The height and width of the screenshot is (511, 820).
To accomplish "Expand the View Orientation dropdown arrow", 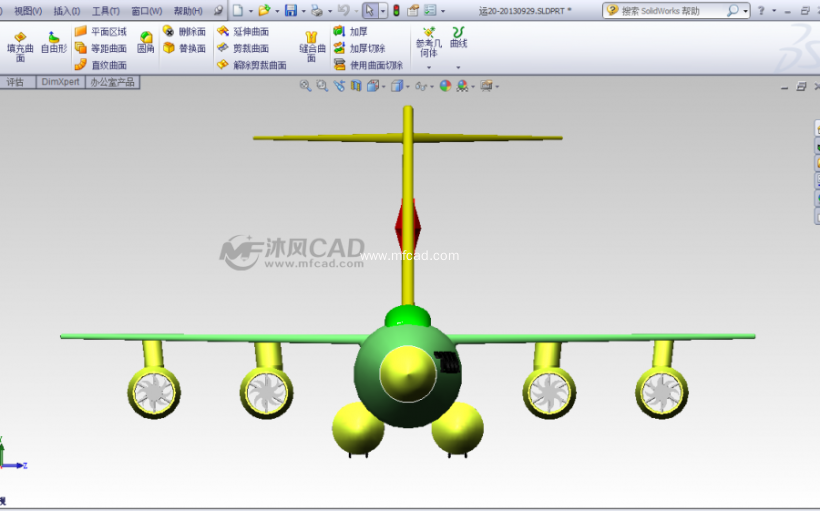I will [383, 87].
